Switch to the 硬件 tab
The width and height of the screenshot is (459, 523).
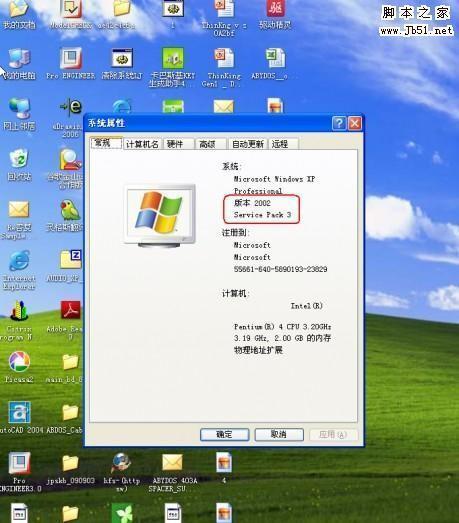178,144
